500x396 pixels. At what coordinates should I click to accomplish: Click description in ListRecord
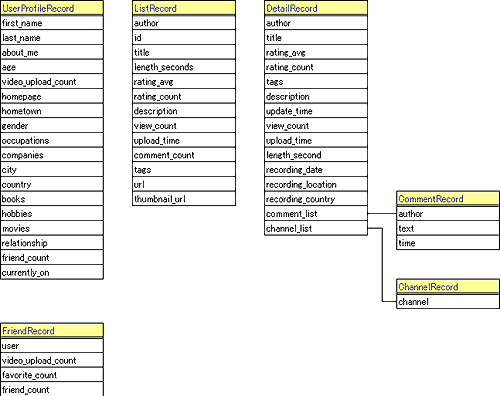click(184, 111)
